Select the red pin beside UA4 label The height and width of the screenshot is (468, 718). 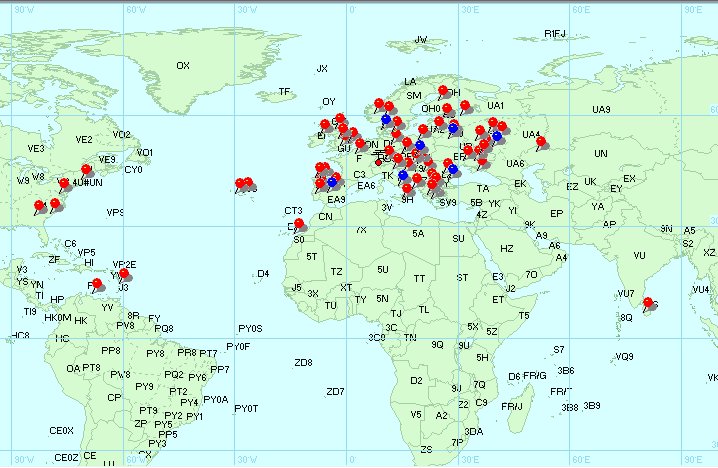(541, 141)
